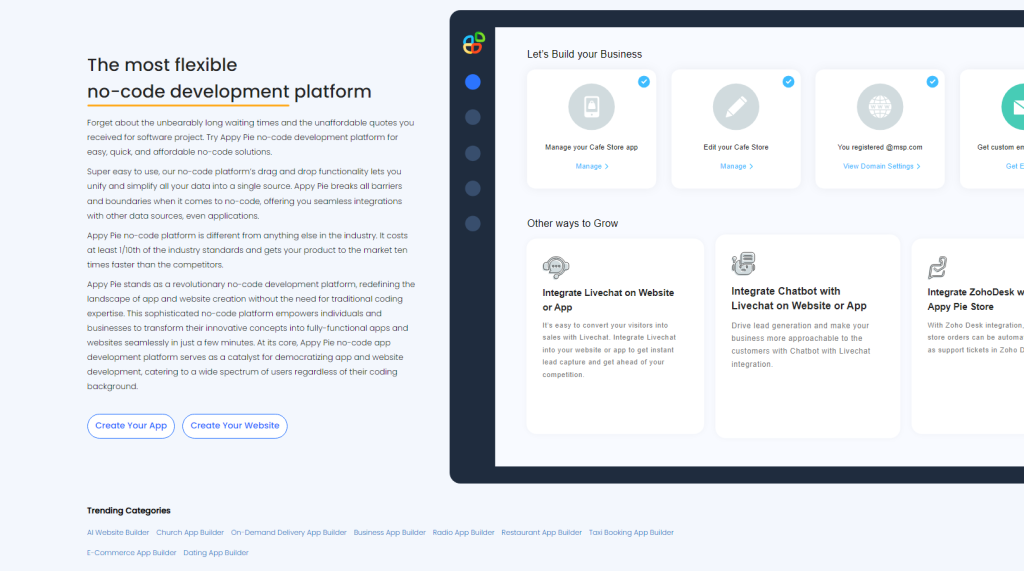1024x571 pixels.
Task: Open the Restaurant App Builder link
Action: click(x=541, y=533)
